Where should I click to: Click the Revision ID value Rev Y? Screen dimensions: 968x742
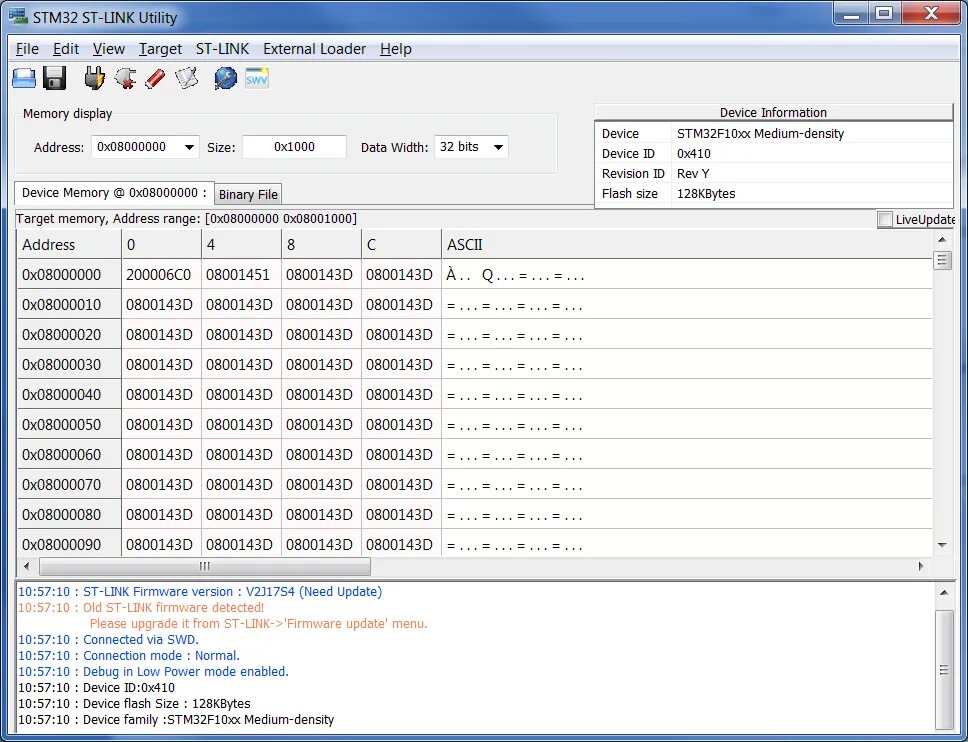click(x=693, y=173)
